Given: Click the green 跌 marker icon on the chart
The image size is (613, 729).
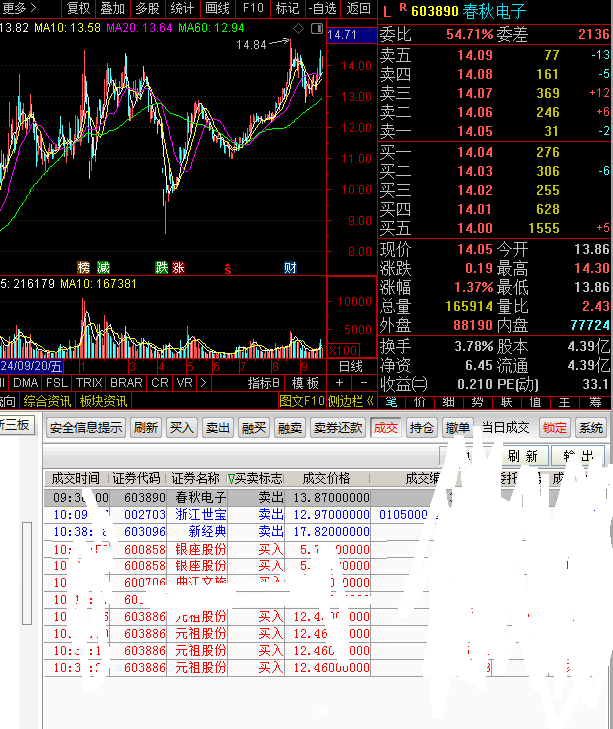Looking at the screenshot, I should coord(161,267).
